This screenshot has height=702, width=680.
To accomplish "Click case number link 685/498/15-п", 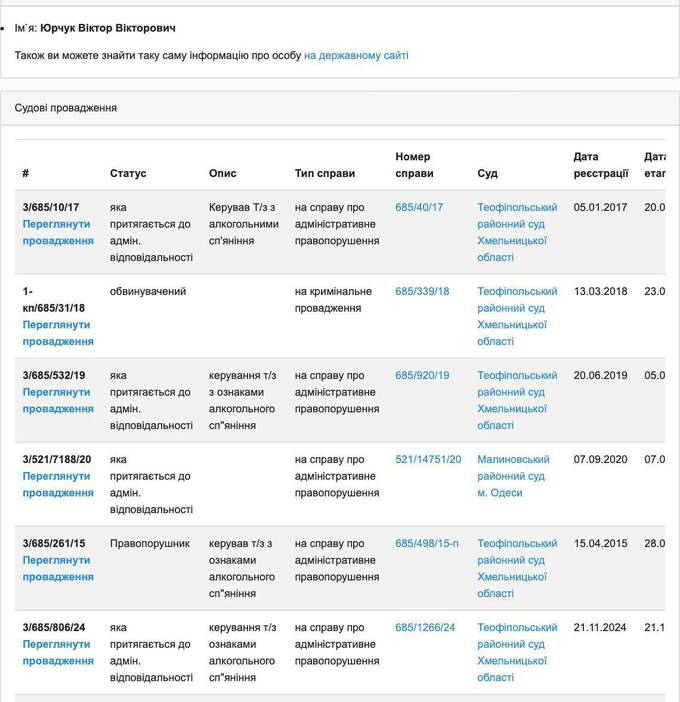I will coord(427,543).
